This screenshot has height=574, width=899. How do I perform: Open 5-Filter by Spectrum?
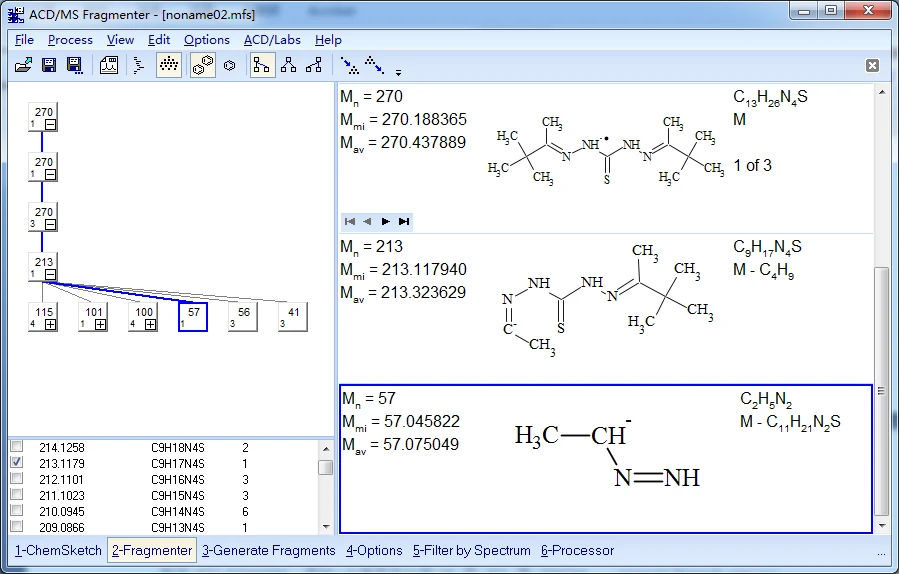point(471,550)
